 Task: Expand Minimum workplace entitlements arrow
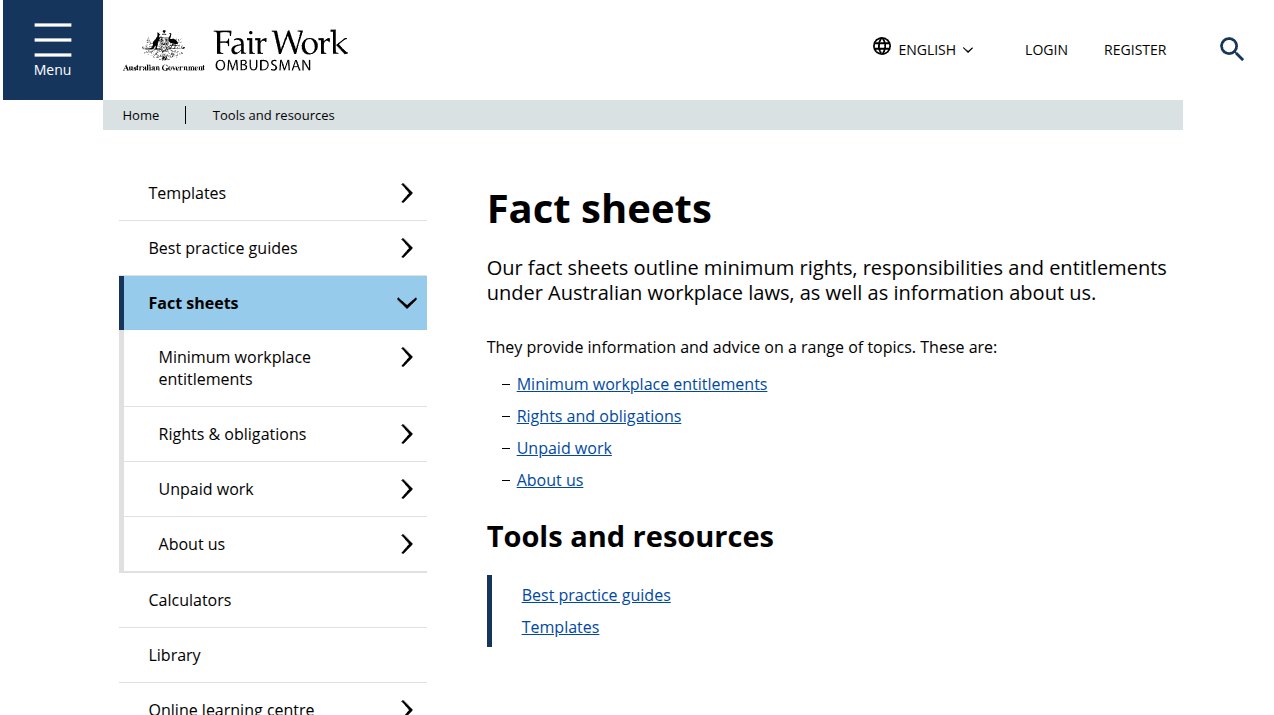point(406,358)
